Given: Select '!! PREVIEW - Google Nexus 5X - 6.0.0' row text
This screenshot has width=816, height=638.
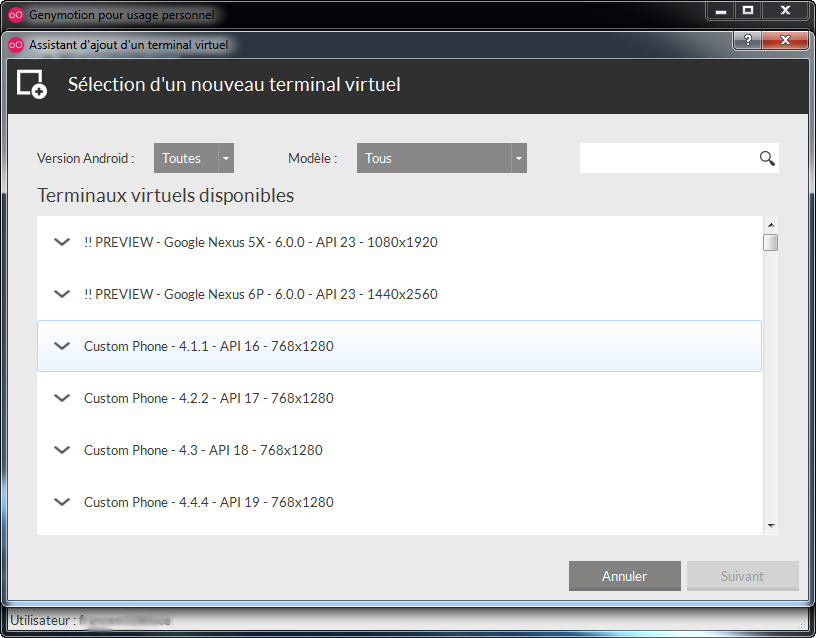Looking at the screenshot, I should pos(261,242).
